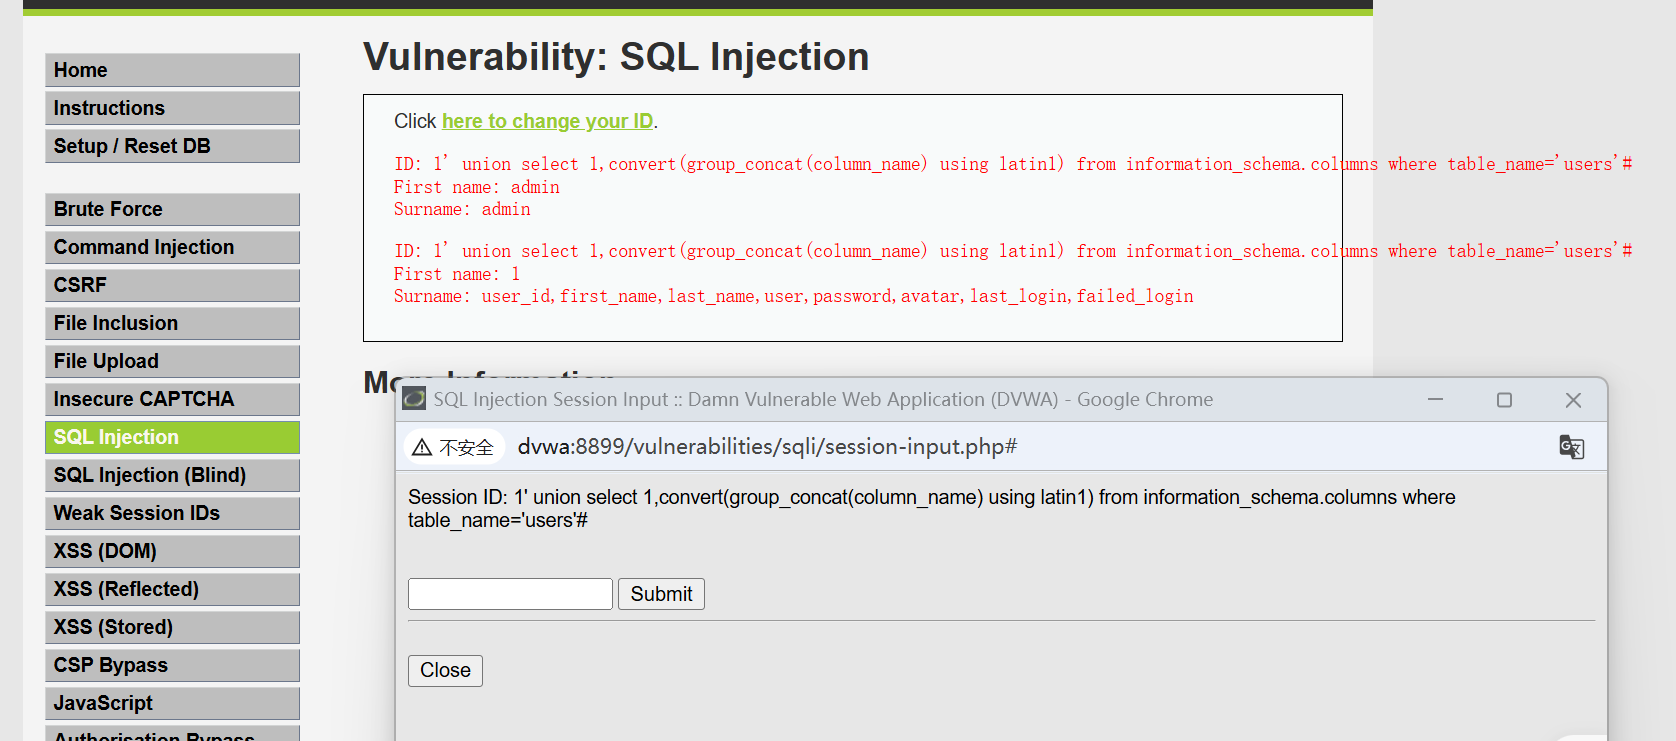Click the Google Translate icon in address bar
1676x741 pixels.
[x=1571, y=447]
